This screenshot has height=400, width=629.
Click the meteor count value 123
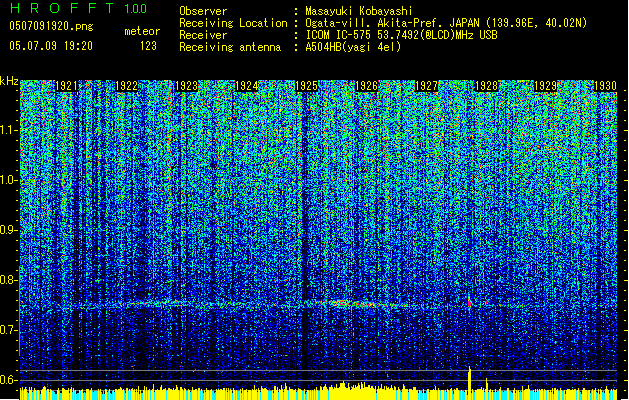[148, 46]
